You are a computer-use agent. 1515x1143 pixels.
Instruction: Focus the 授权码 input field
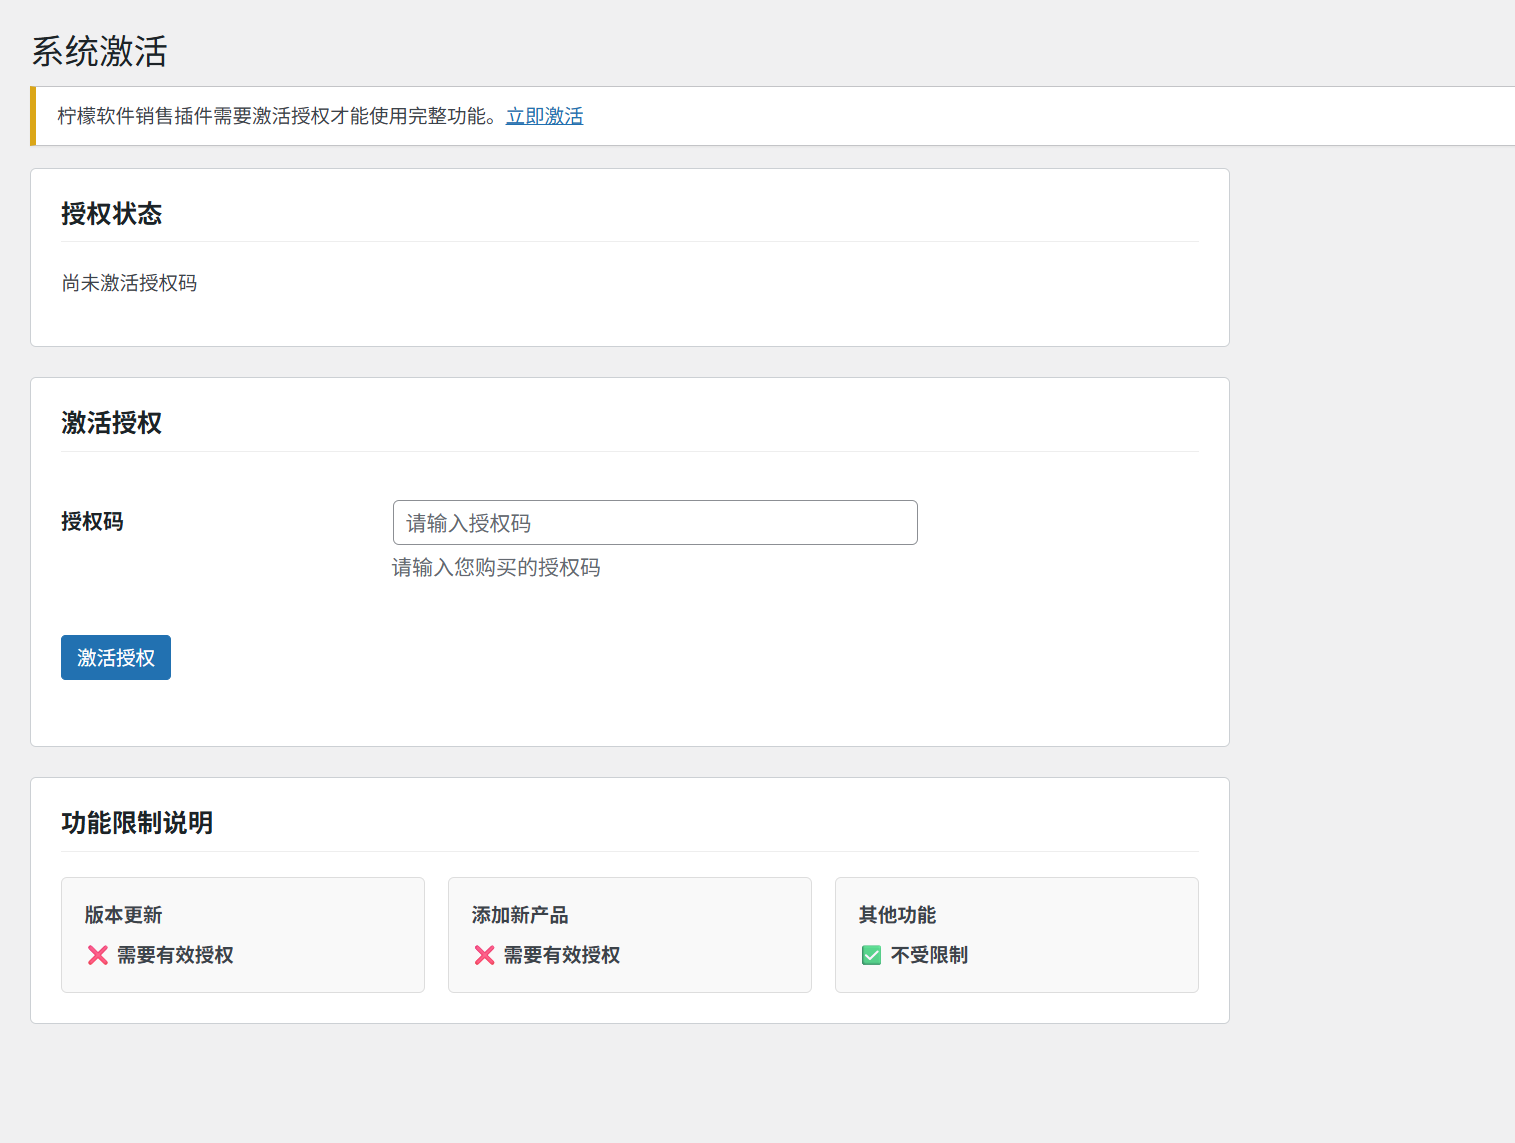point(654,523)
